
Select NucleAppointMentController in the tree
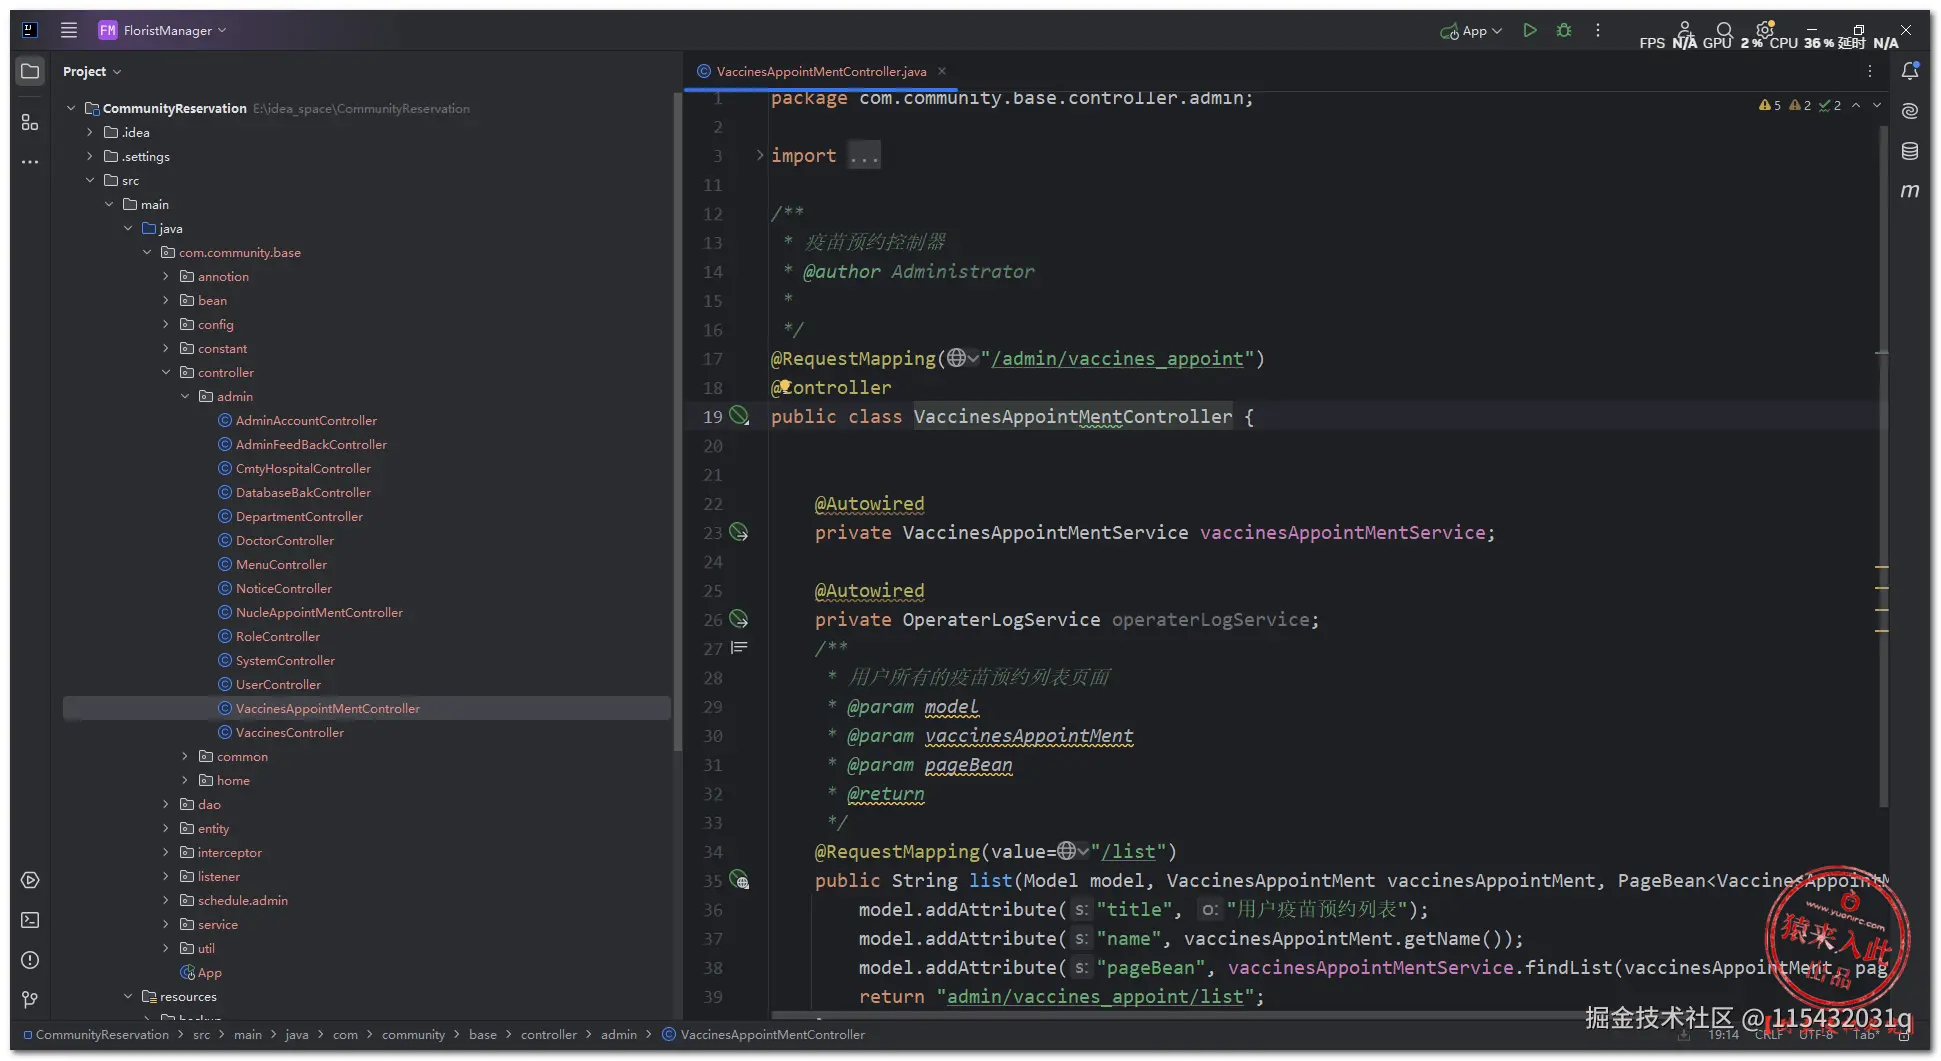coord(319,612)
